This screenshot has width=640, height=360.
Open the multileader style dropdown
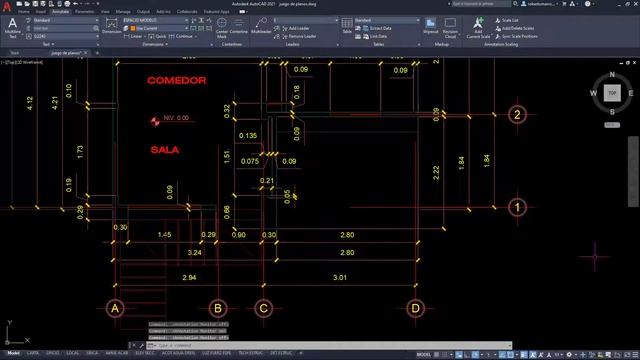(x=306, y=20)
